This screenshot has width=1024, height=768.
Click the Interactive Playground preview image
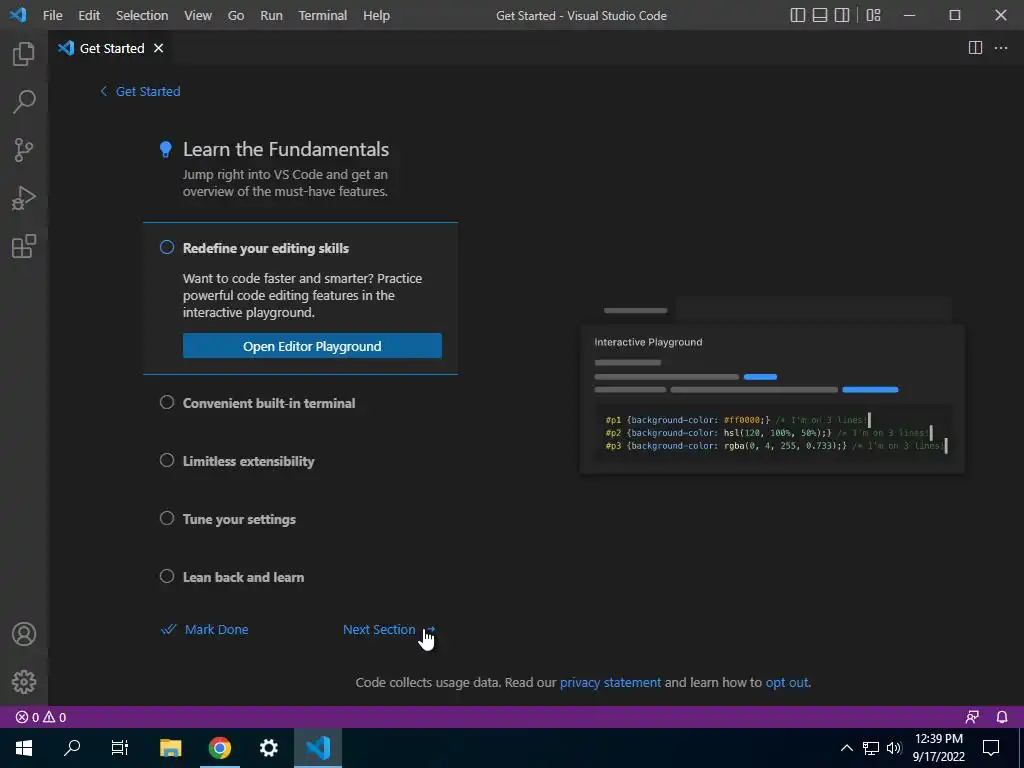(x=772, y=385)
